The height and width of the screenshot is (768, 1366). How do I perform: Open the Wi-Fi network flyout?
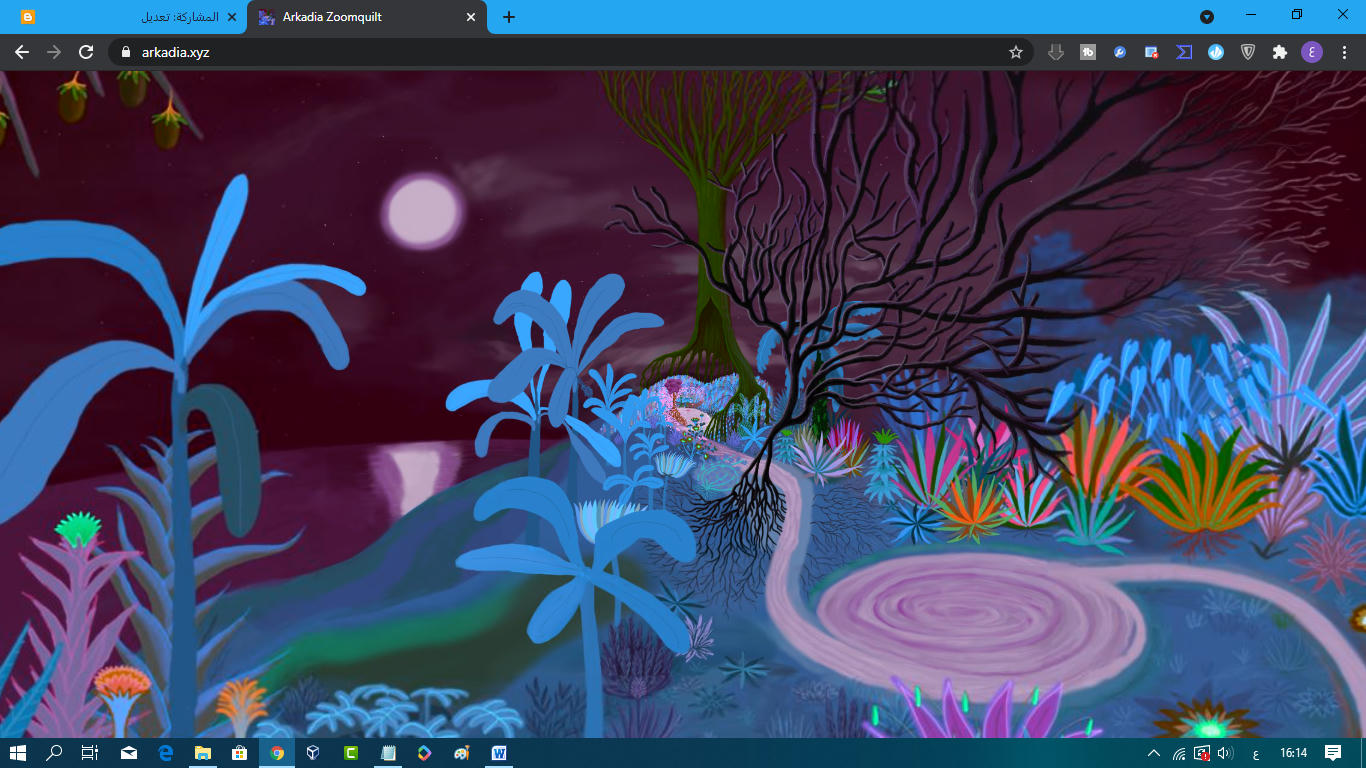pyautogui.click(x=1180, y=753)
